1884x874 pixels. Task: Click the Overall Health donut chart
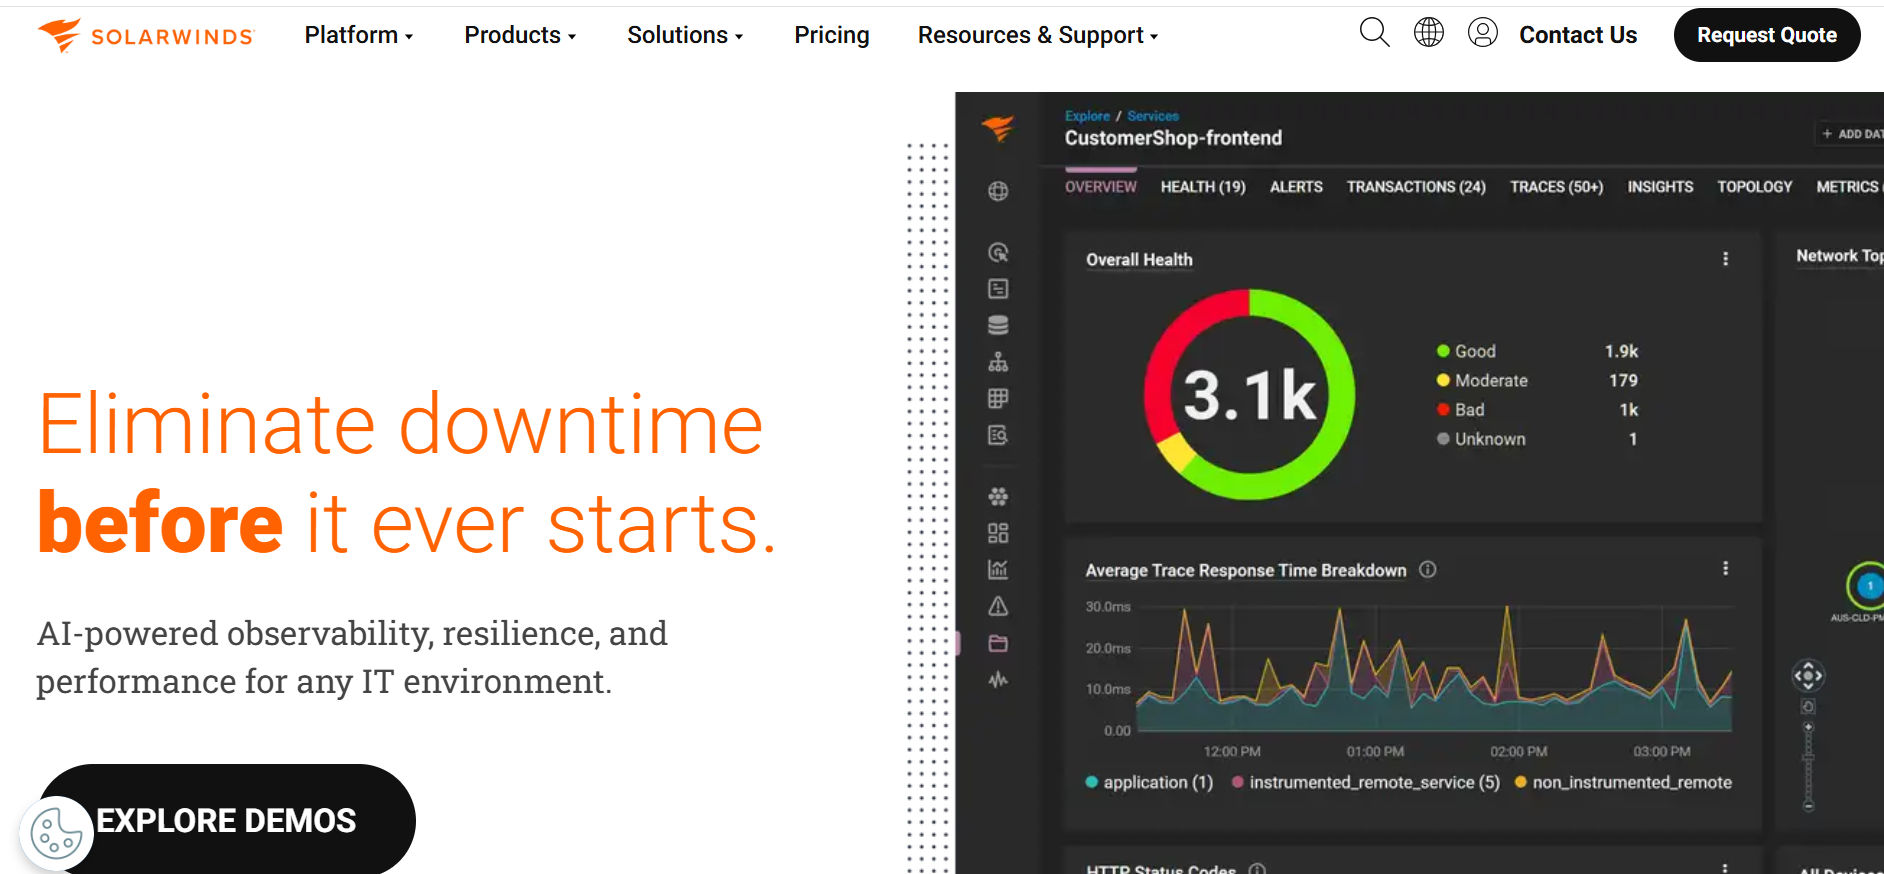1249,394
